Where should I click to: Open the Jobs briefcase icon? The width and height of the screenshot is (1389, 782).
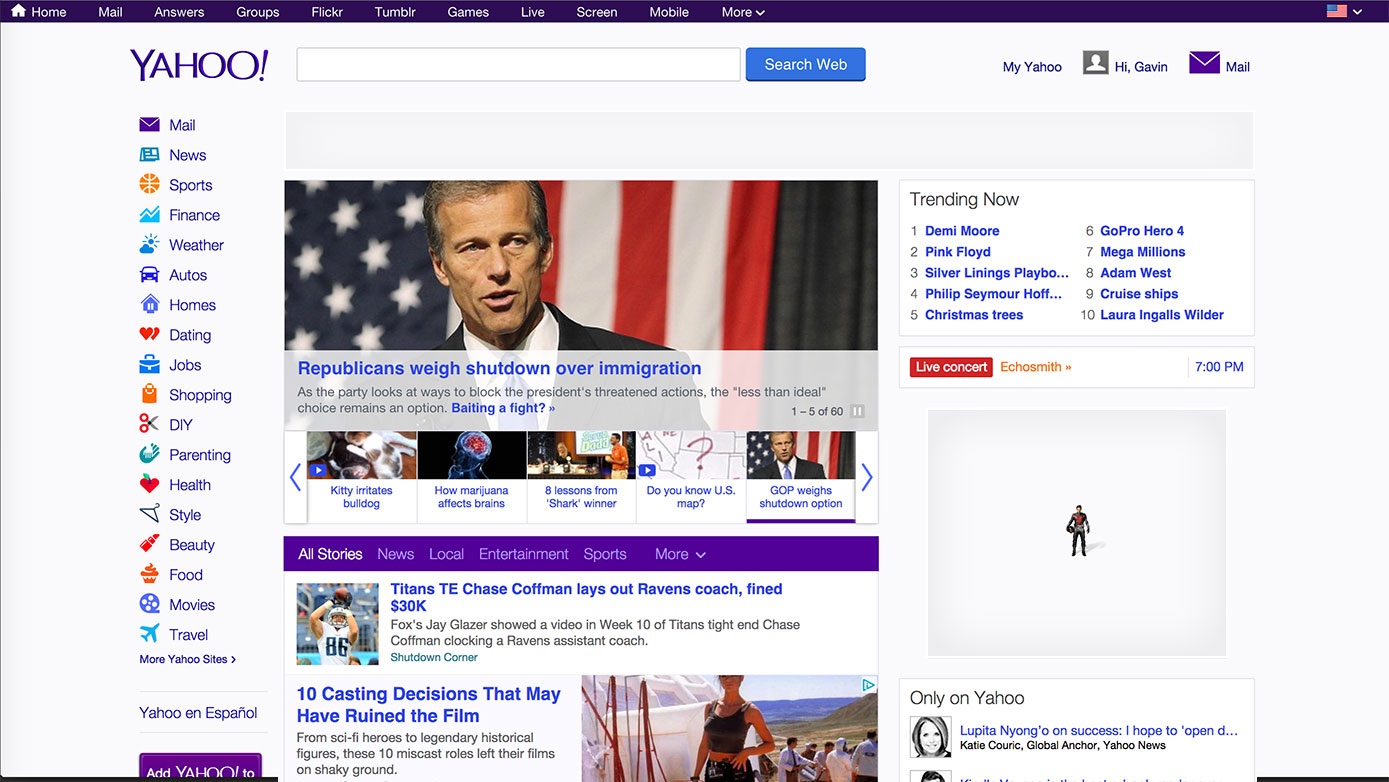tap(149, 365)
